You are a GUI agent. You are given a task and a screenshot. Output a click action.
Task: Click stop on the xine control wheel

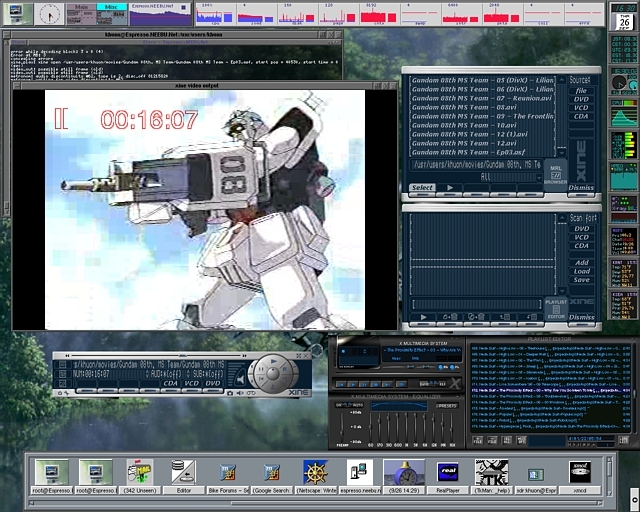click(x=285, y=369)
